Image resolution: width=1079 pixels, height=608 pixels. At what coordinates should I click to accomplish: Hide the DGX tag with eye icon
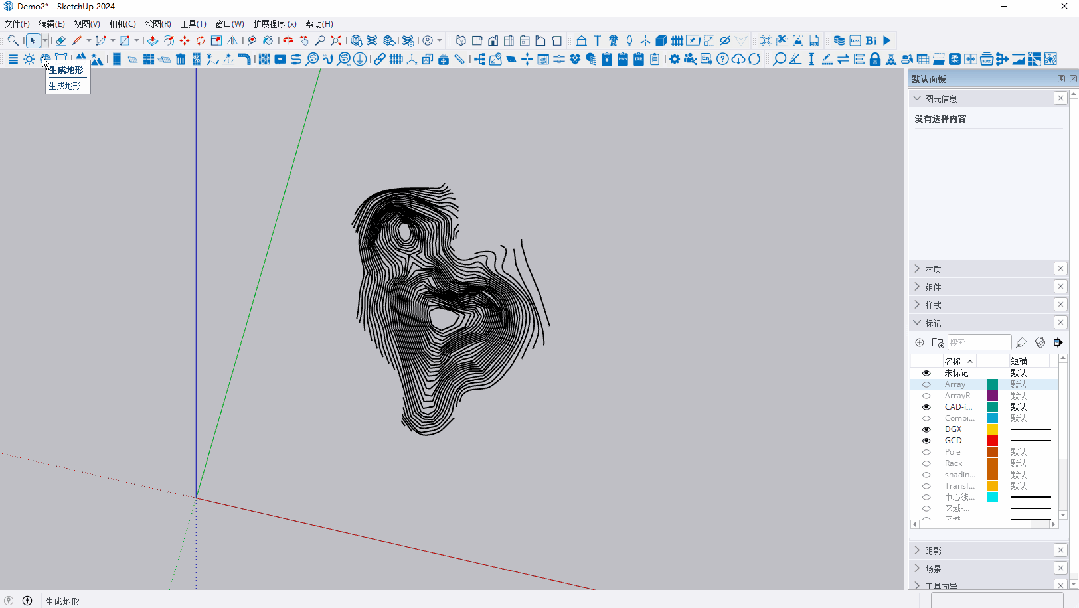pos(926,429)
